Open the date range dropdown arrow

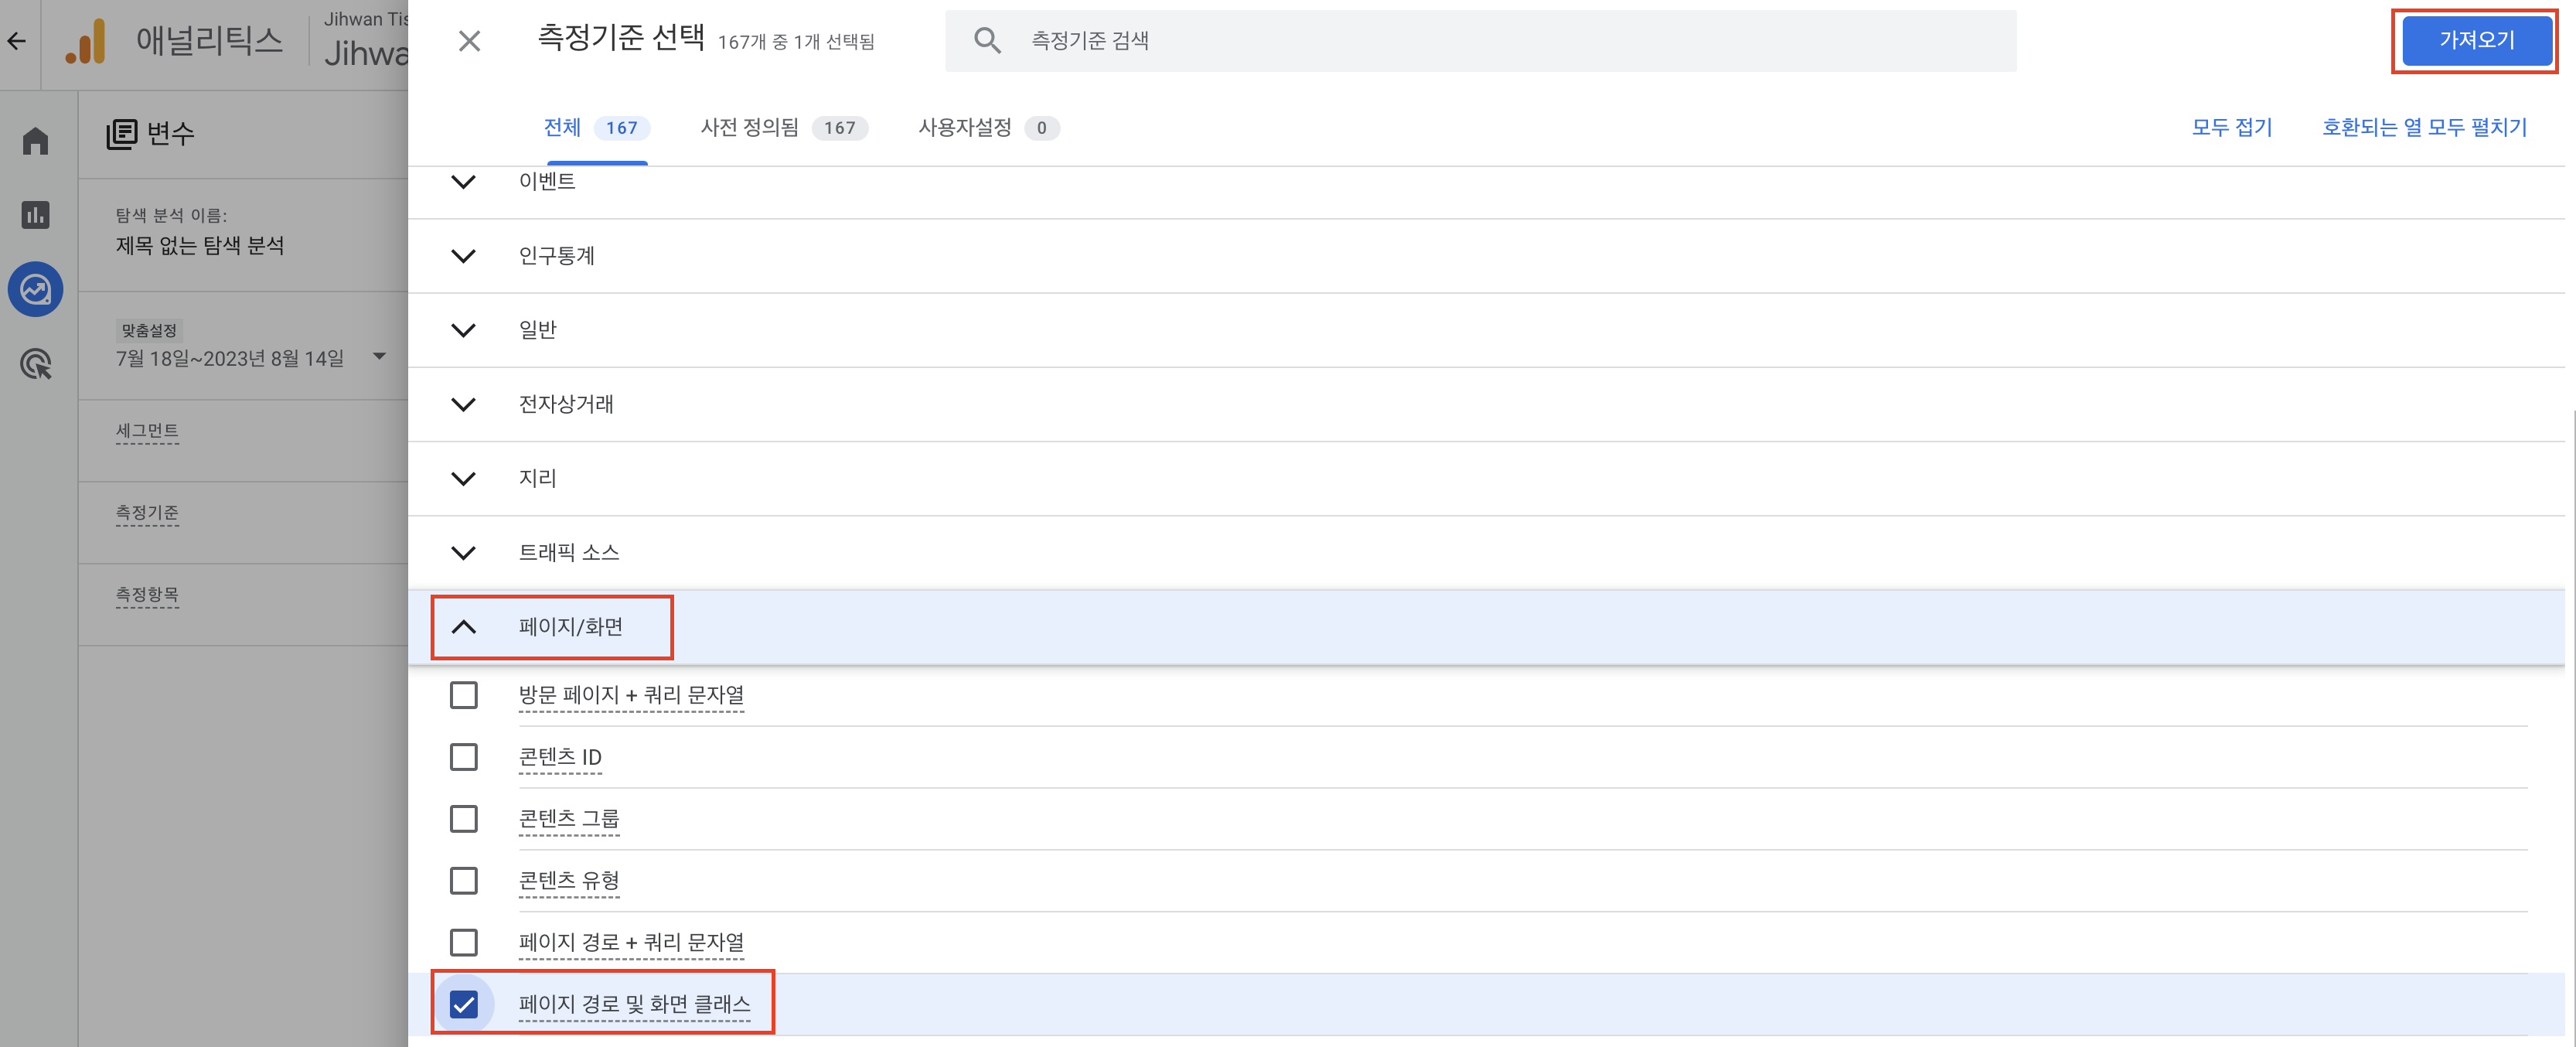(379, 357)
